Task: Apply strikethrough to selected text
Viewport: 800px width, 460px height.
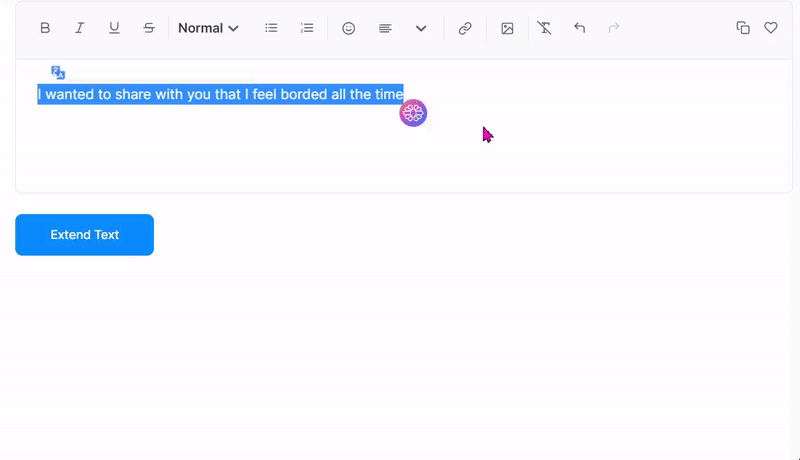Action: (x=149, y=28)
